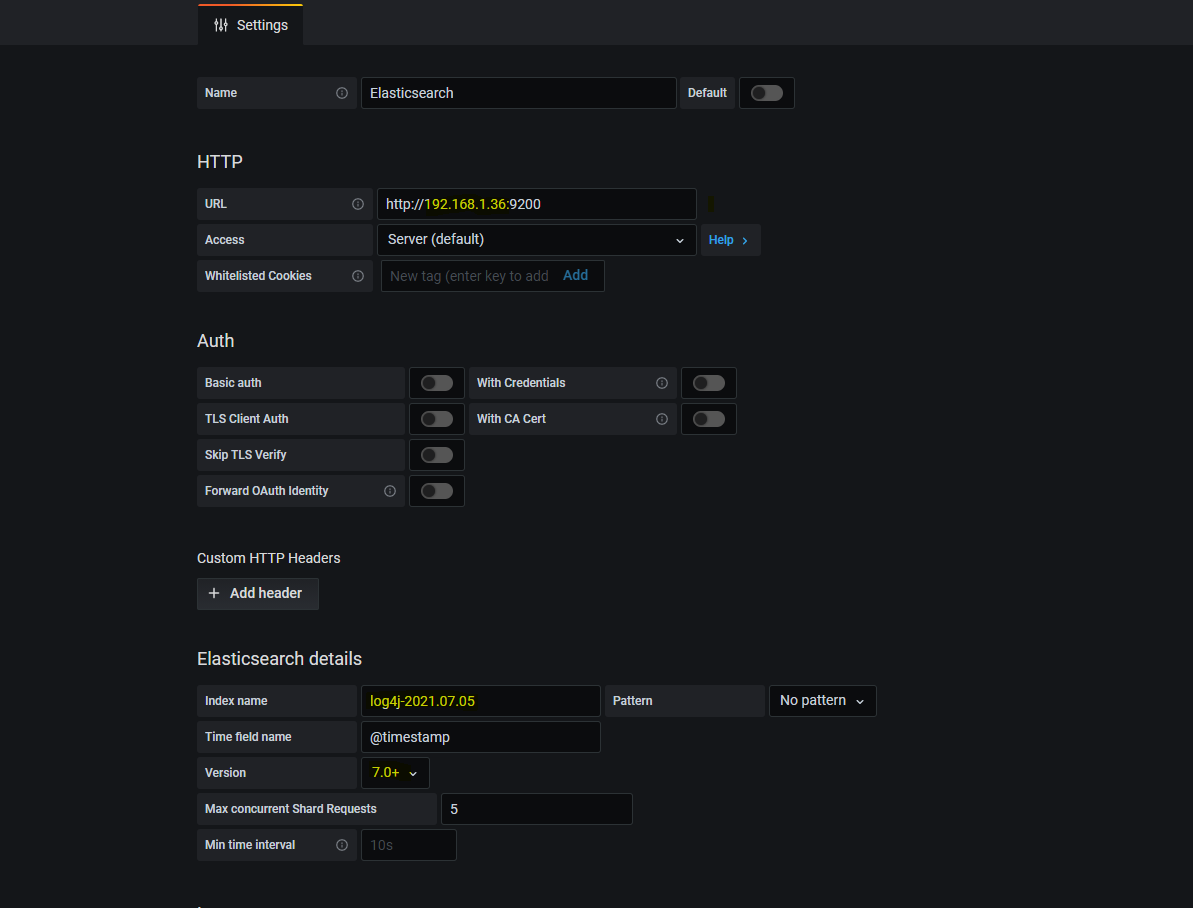Image resolution: width=1193 pixels, height=908 pixels.
Task: Click the URL field info icon
Action: pyautogui.click(x=358, y=204)
